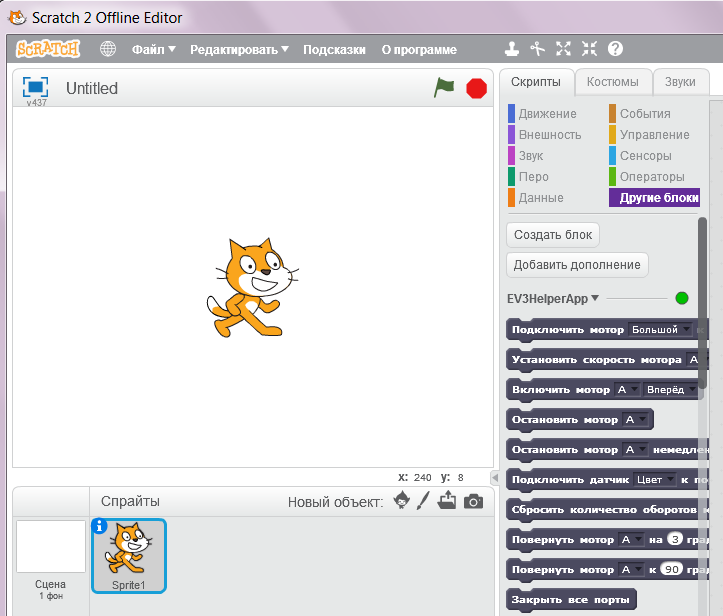Stop the project with the red stop sign
The image size is (723, 616).
(476, 89)
